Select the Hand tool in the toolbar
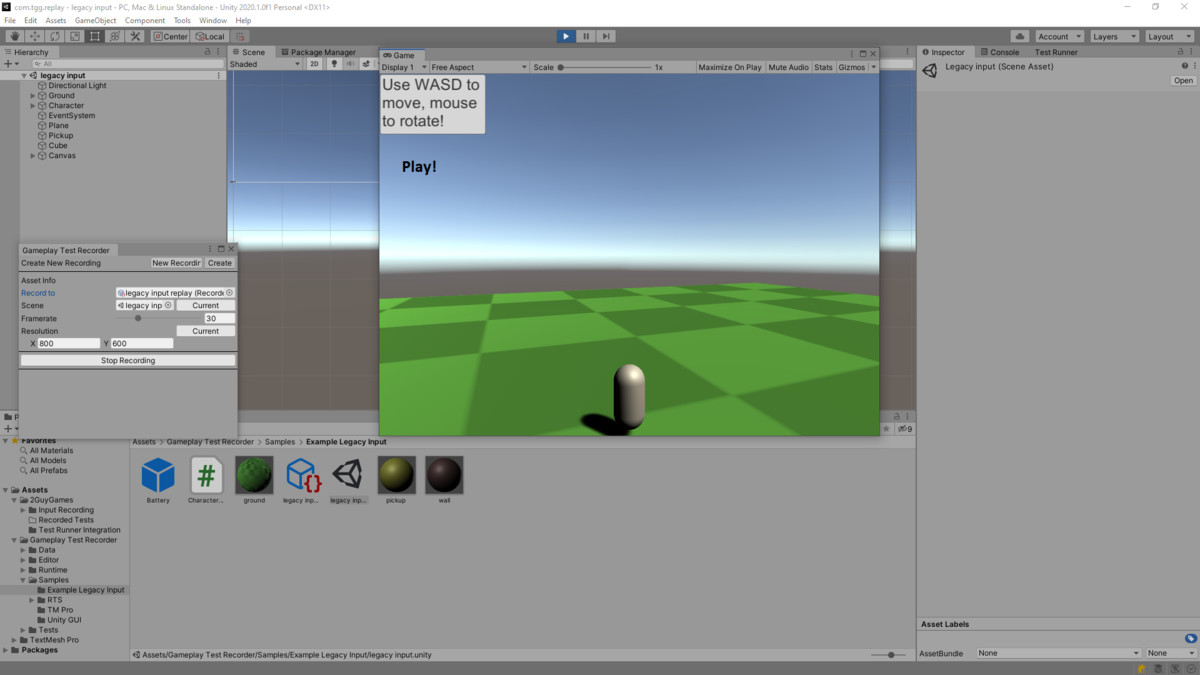This screenshot has width=1200, height=675. [x=14, y=36]
